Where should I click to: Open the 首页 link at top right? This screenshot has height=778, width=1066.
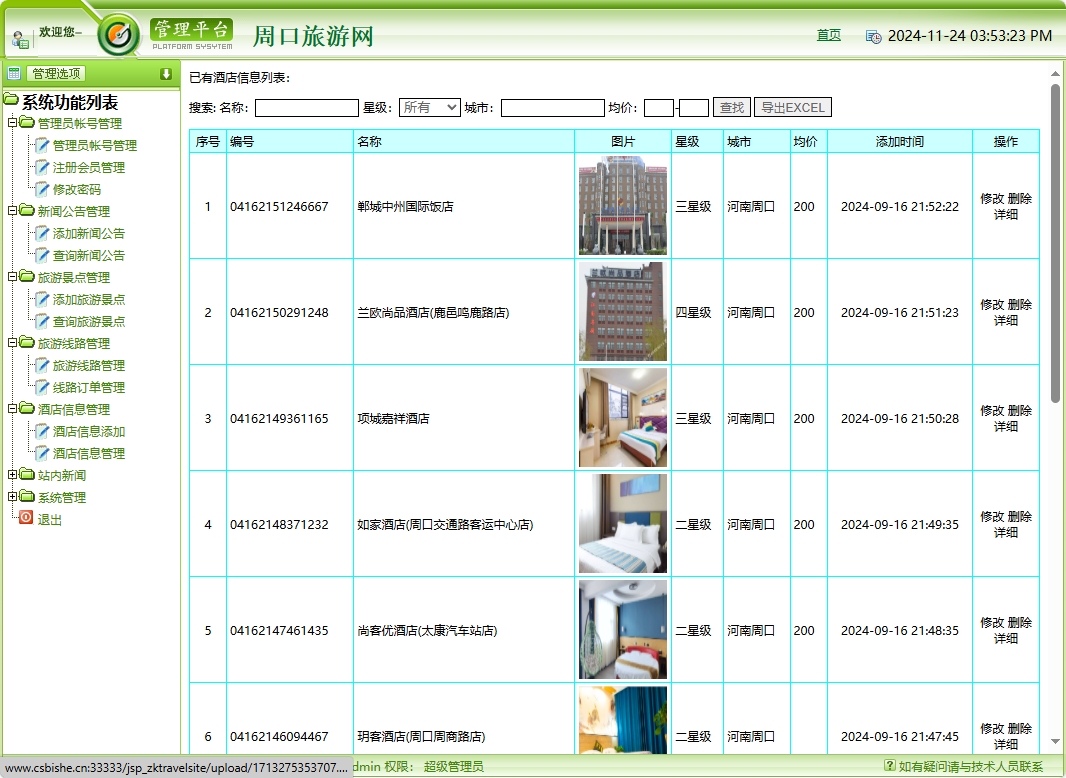[x=828, y=34]
